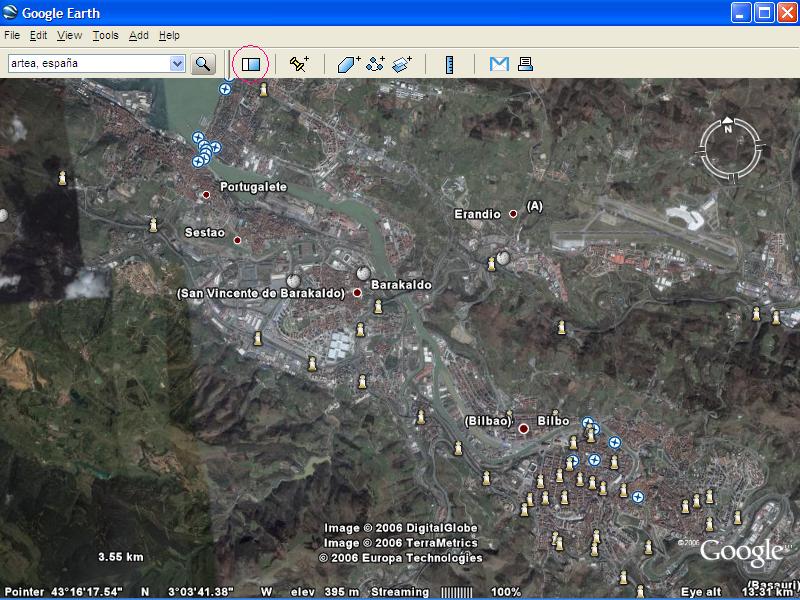Open the Help menu
The image size is (800, 600).
169,35
